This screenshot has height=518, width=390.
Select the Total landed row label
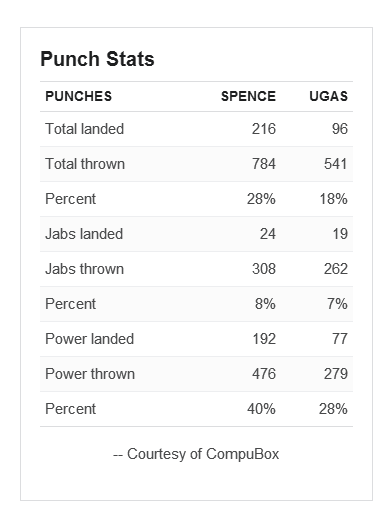[x=85, y=129]
